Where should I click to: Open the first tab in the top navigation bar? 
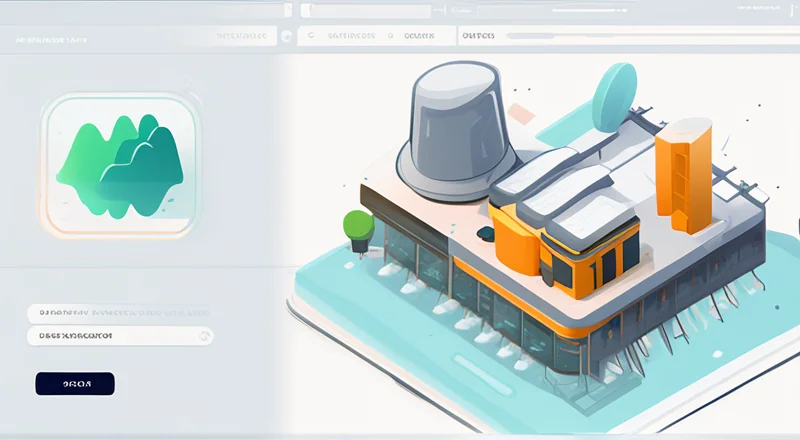[245, 36]
